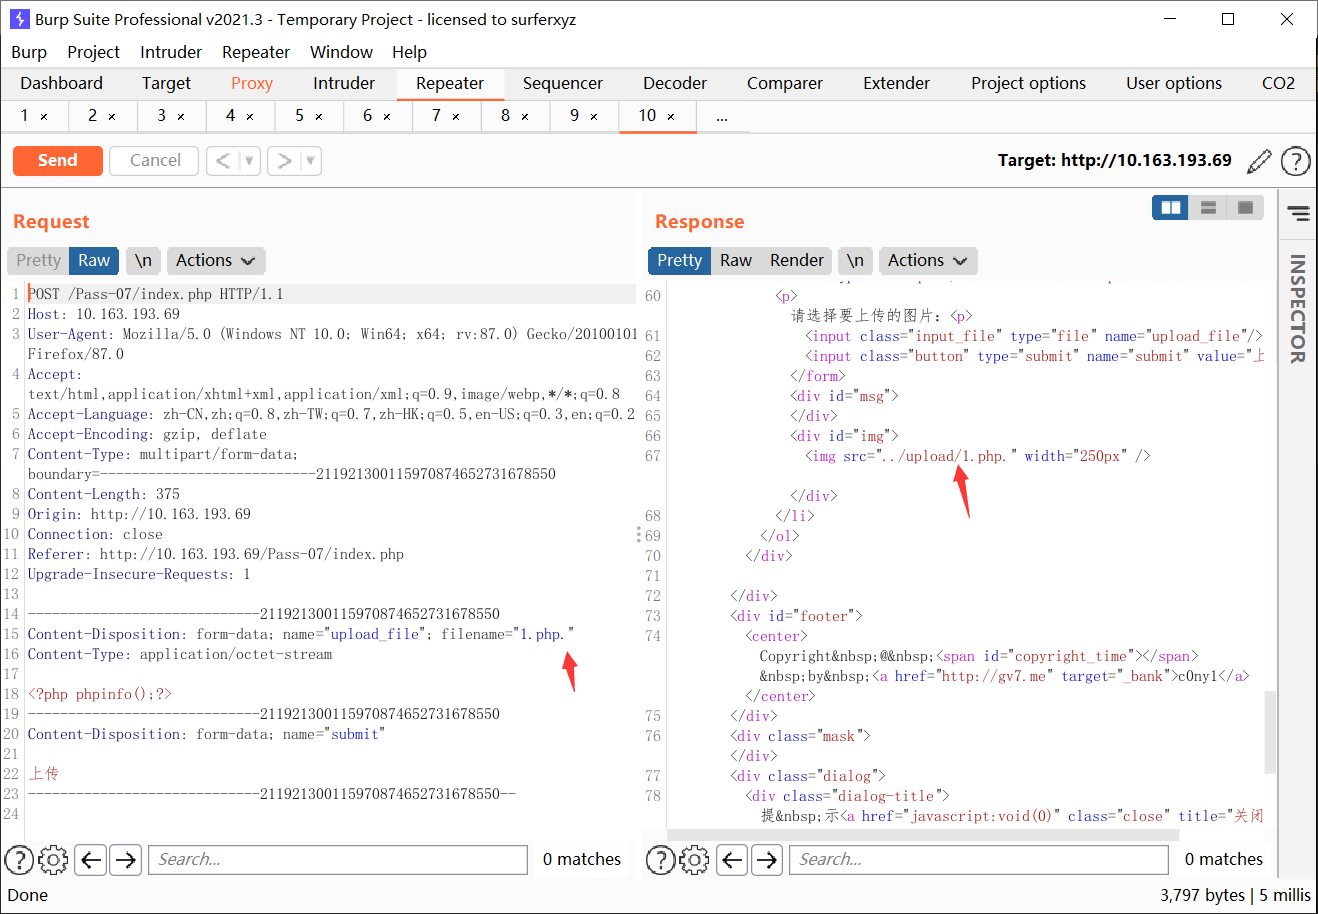The height and width of the screenshot is (914, 1318).
Task: Select side-by-side split layout icon
Action: click(x=1170, y=207)
